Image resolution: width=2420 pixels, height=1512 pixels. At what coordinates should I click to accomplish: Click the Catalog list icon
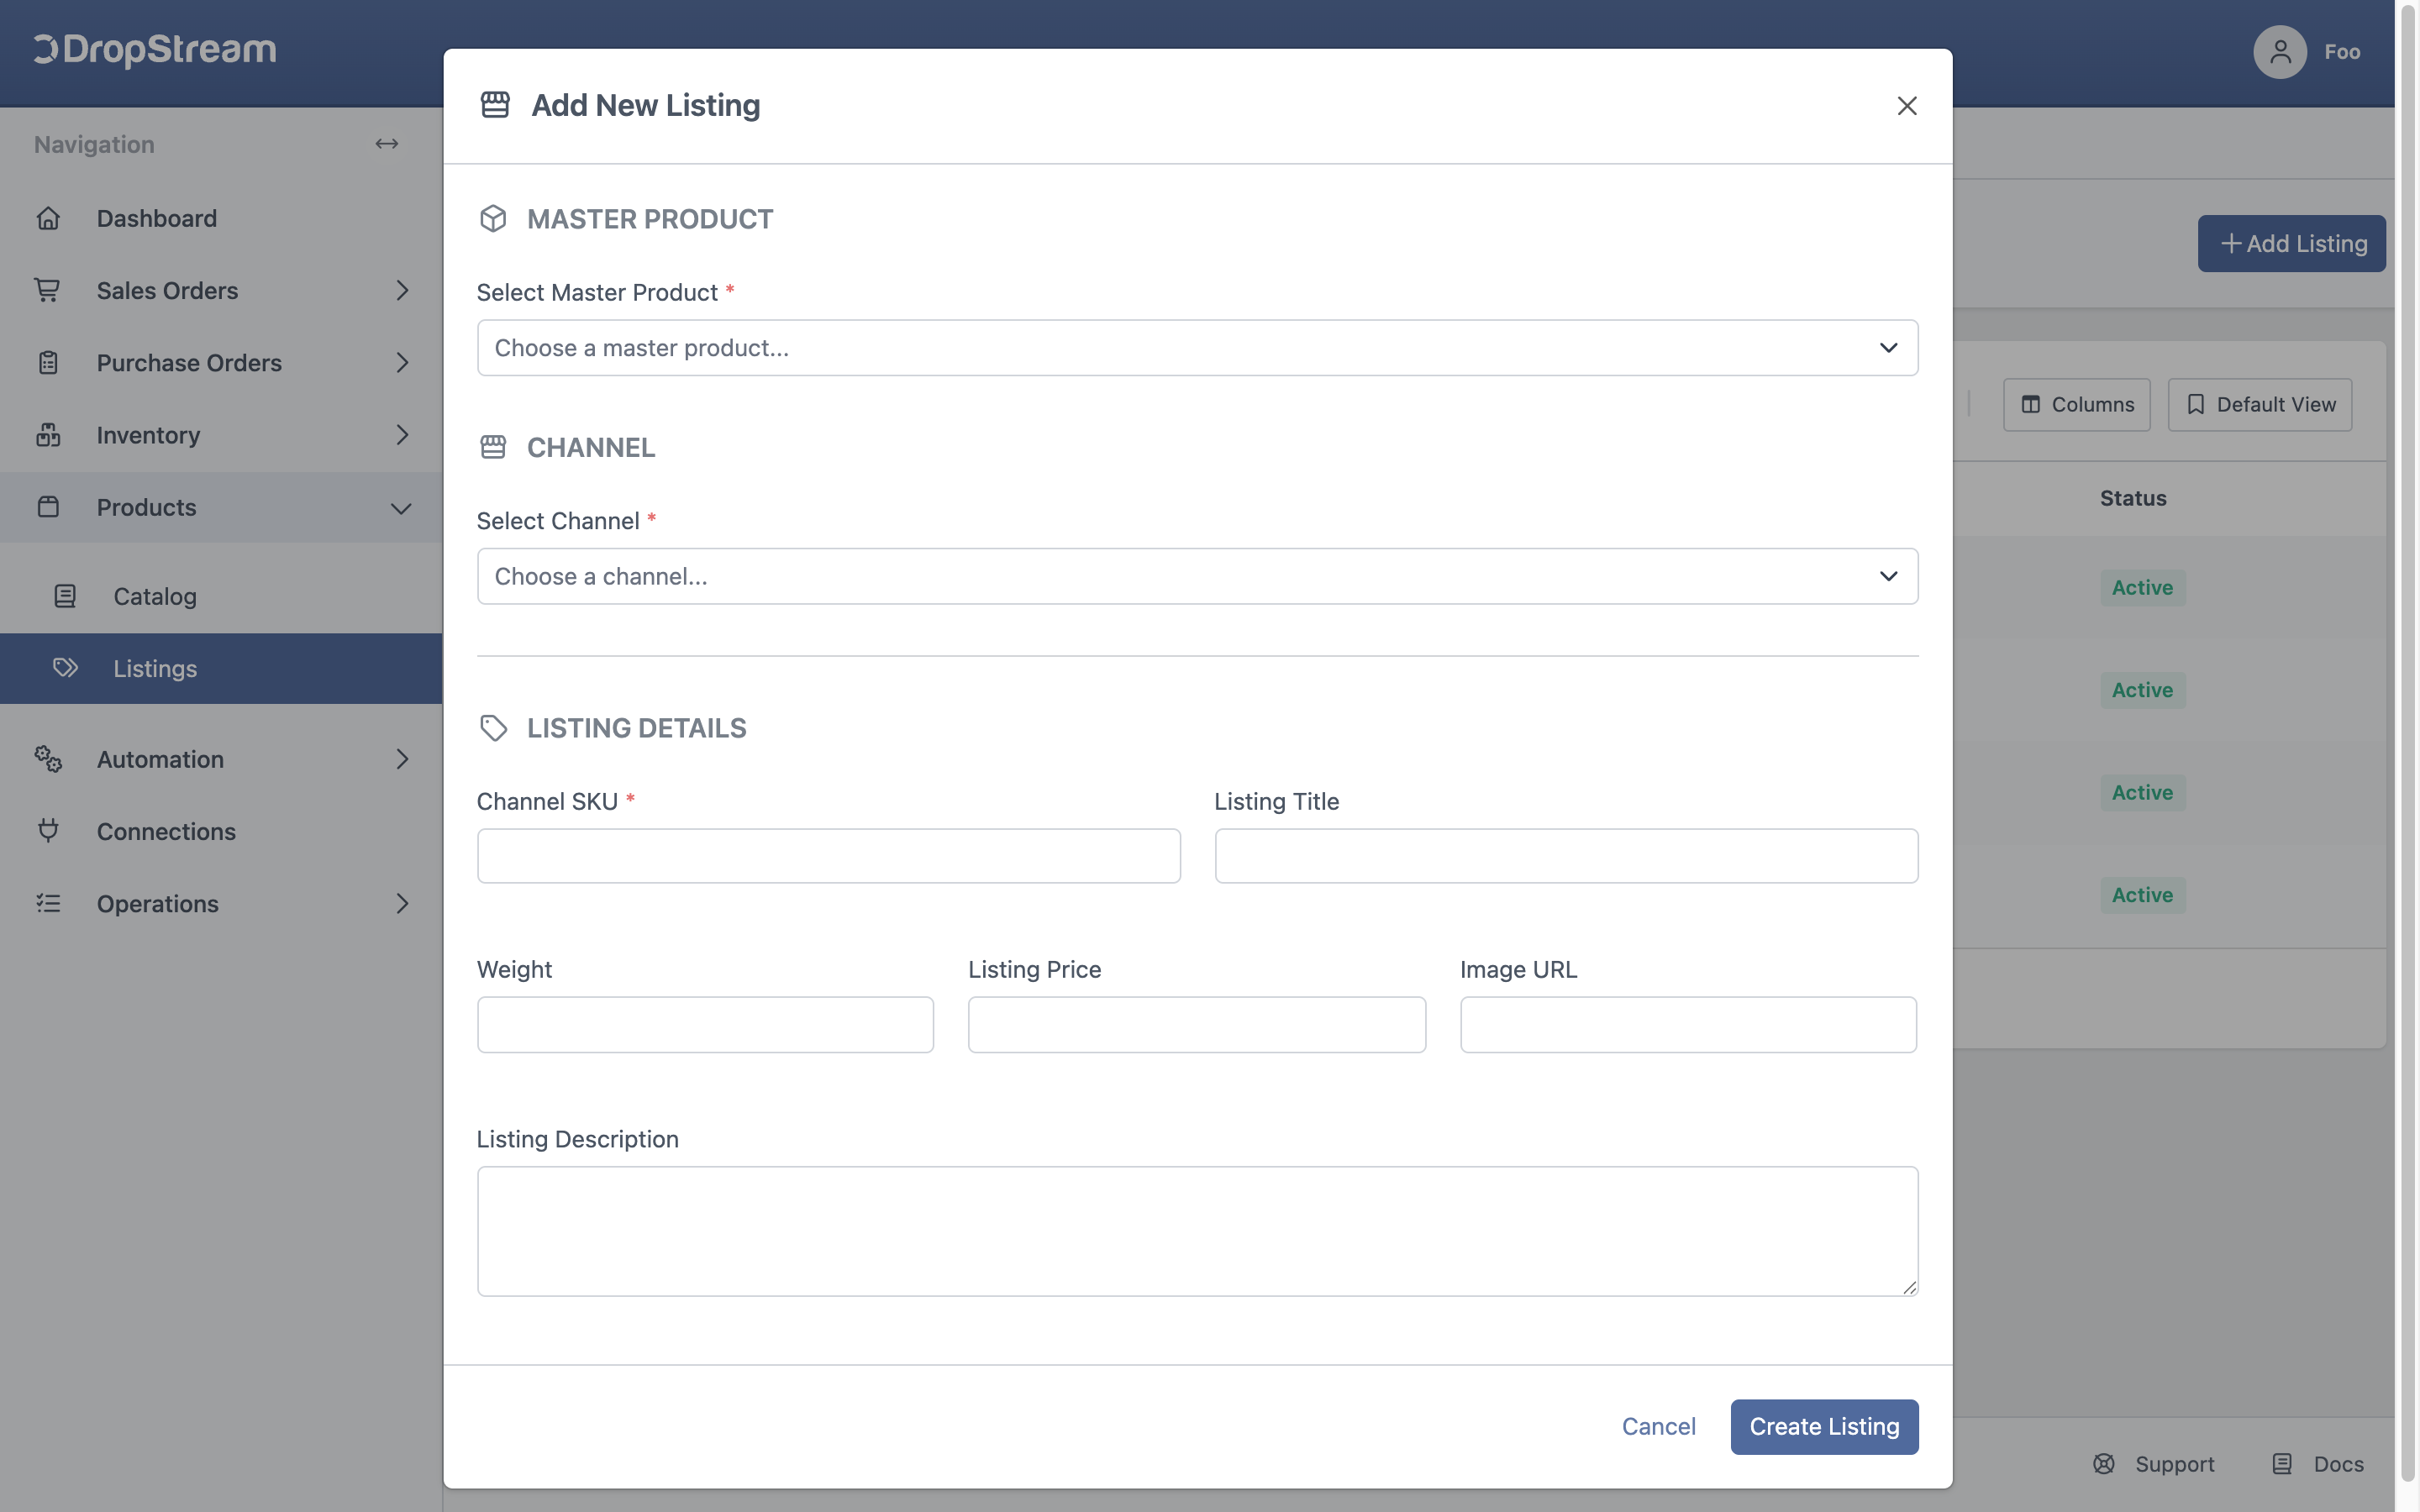click(65, 596)
